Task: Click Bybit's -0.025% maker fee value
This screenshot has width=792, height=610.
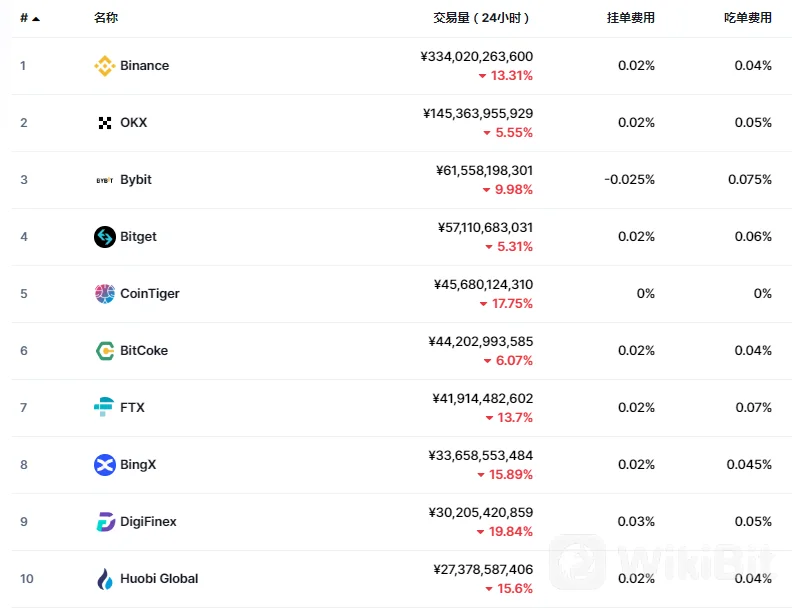Action: [x=629, y=180]
